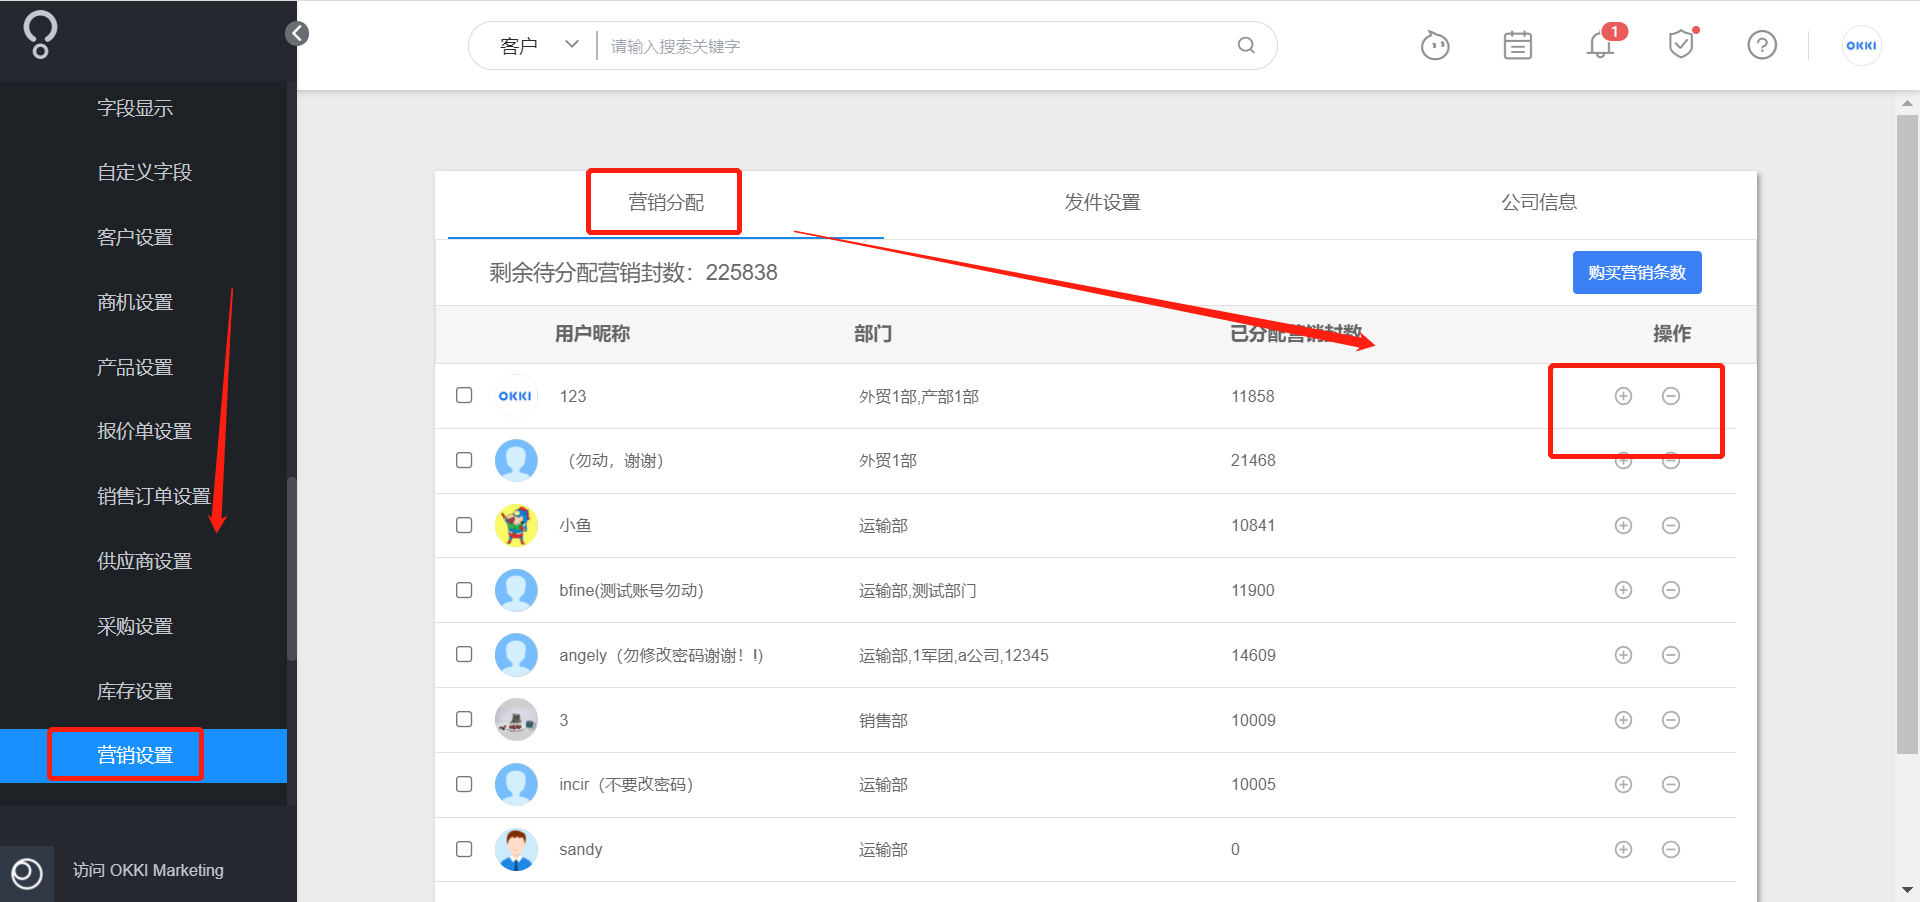The height and width of the screenshot is (902, 1920).
Task: Click the search magnifier icon
Action: point(1246,45)
